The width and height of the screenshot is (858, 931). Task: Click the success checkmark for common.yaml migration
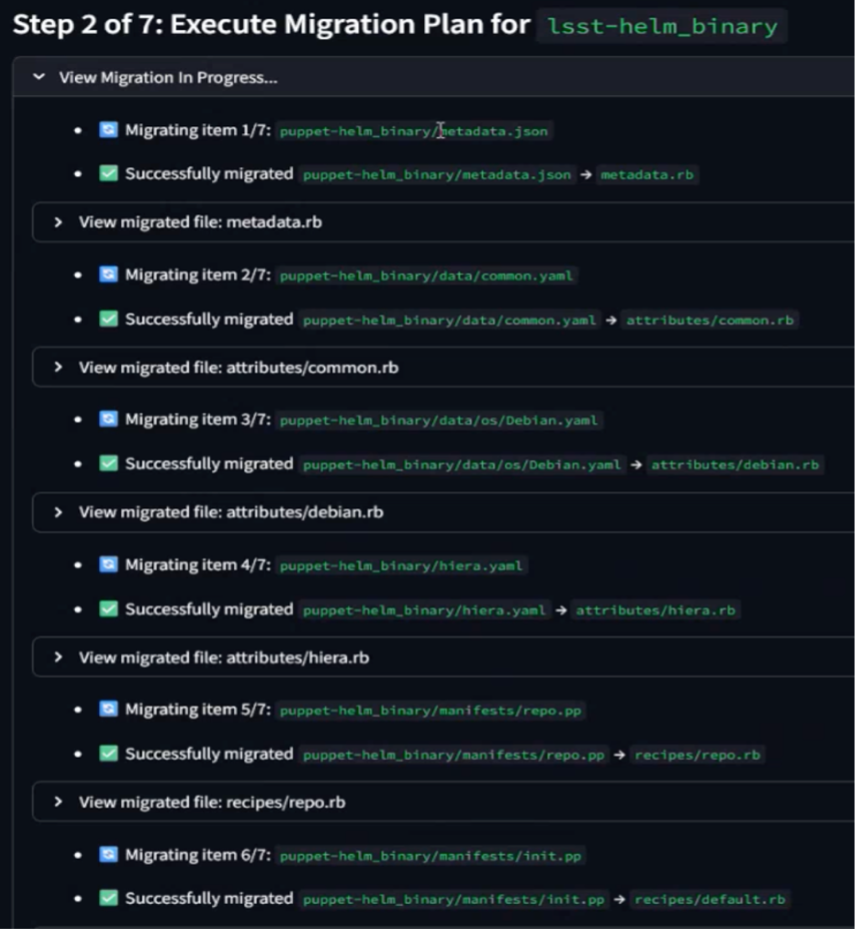point(108,319)
